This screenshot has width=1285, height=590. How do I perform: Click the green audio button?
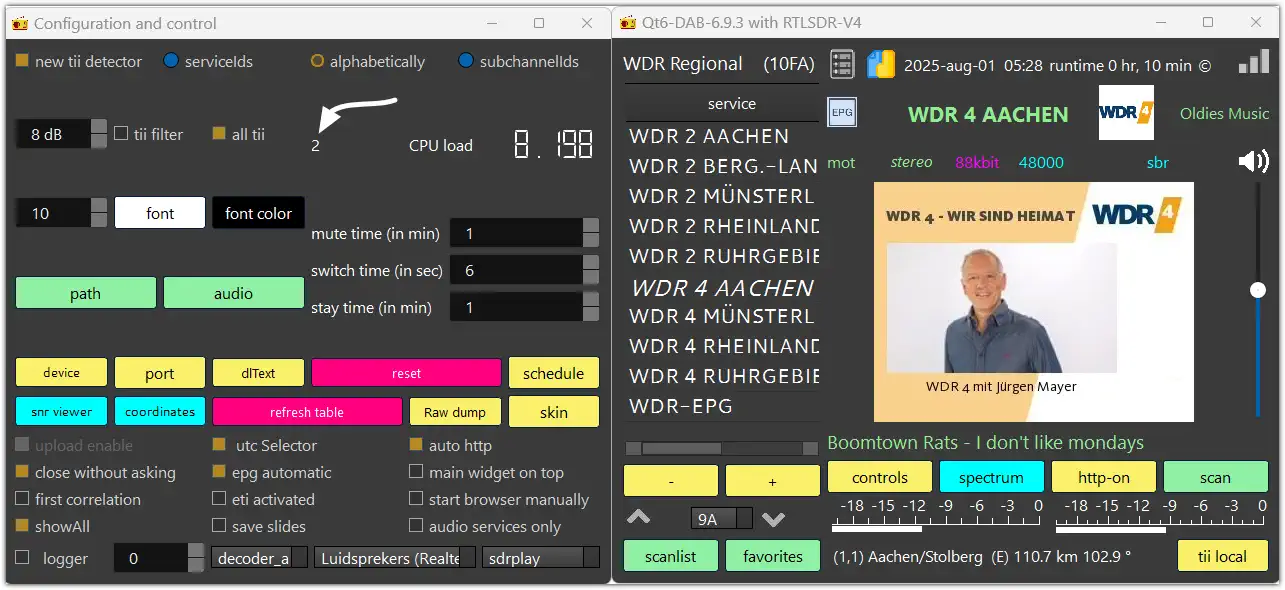pos(233,293)
